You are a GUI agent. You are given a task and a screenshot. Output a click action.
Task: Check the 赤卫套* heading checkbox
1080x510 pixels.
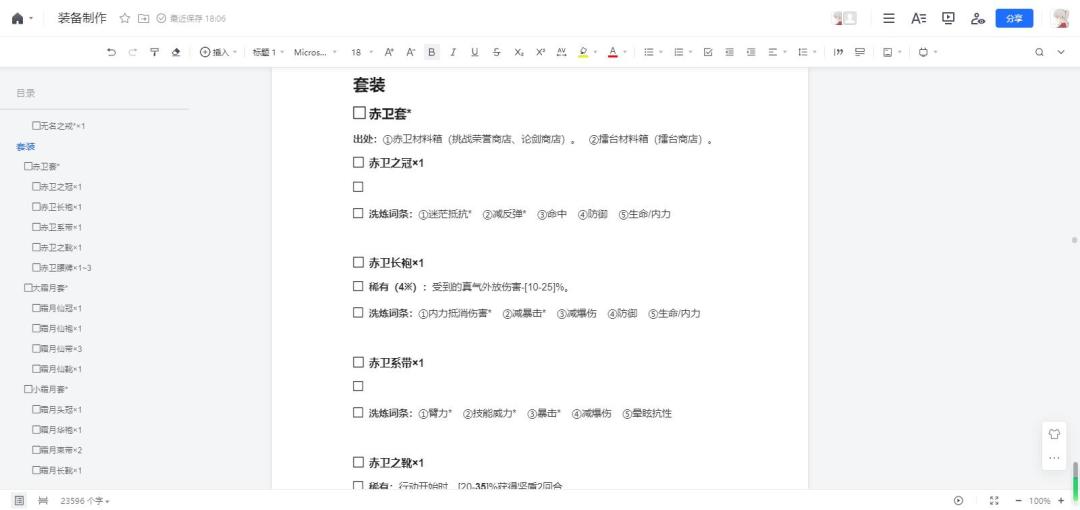(x=359, y=112)
